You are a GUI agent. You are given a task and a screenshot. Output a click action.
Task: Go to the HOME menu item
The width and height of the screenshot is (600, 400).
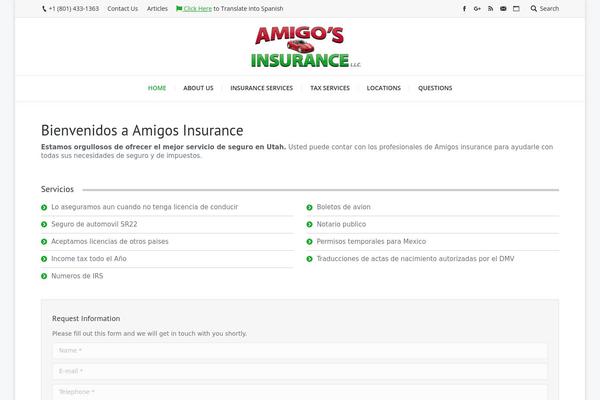point(157,88)
